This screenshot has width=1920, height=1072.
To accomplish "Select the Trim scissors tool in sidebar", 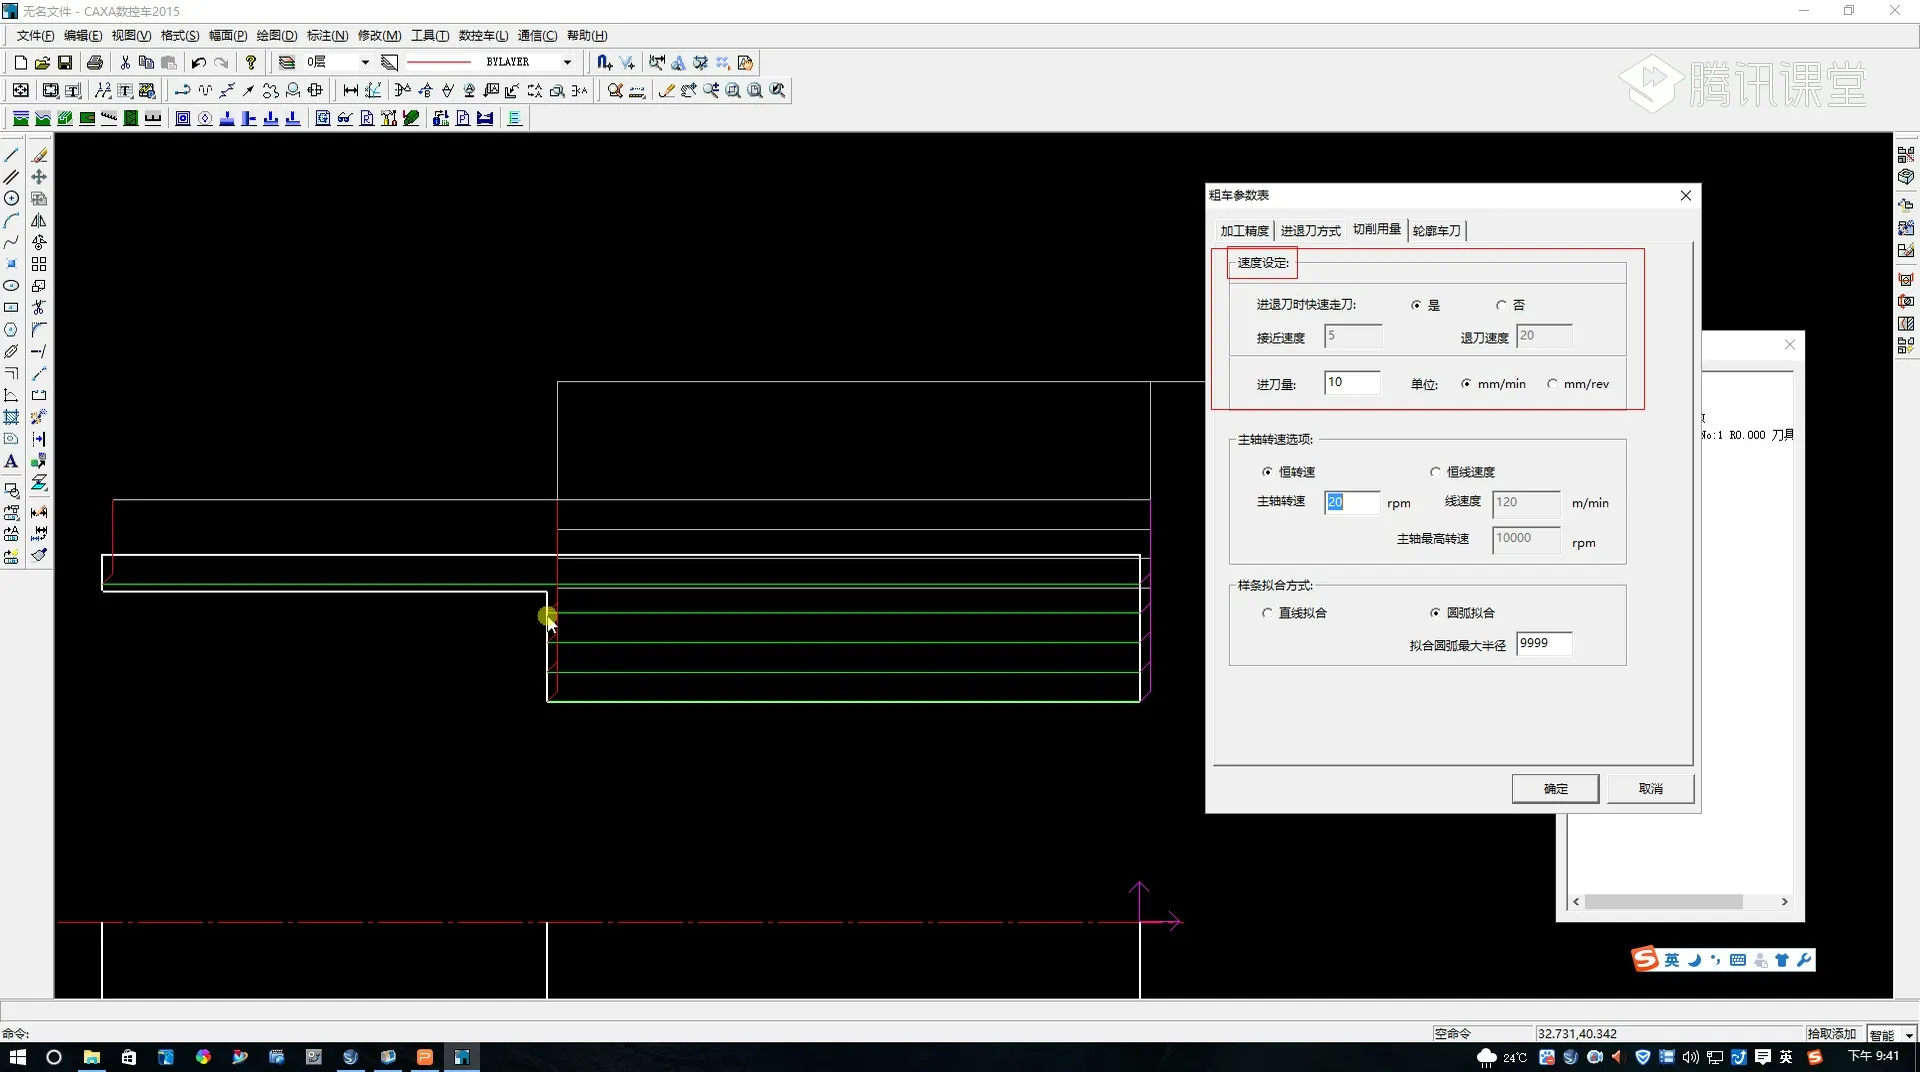I will coord(39,308).
